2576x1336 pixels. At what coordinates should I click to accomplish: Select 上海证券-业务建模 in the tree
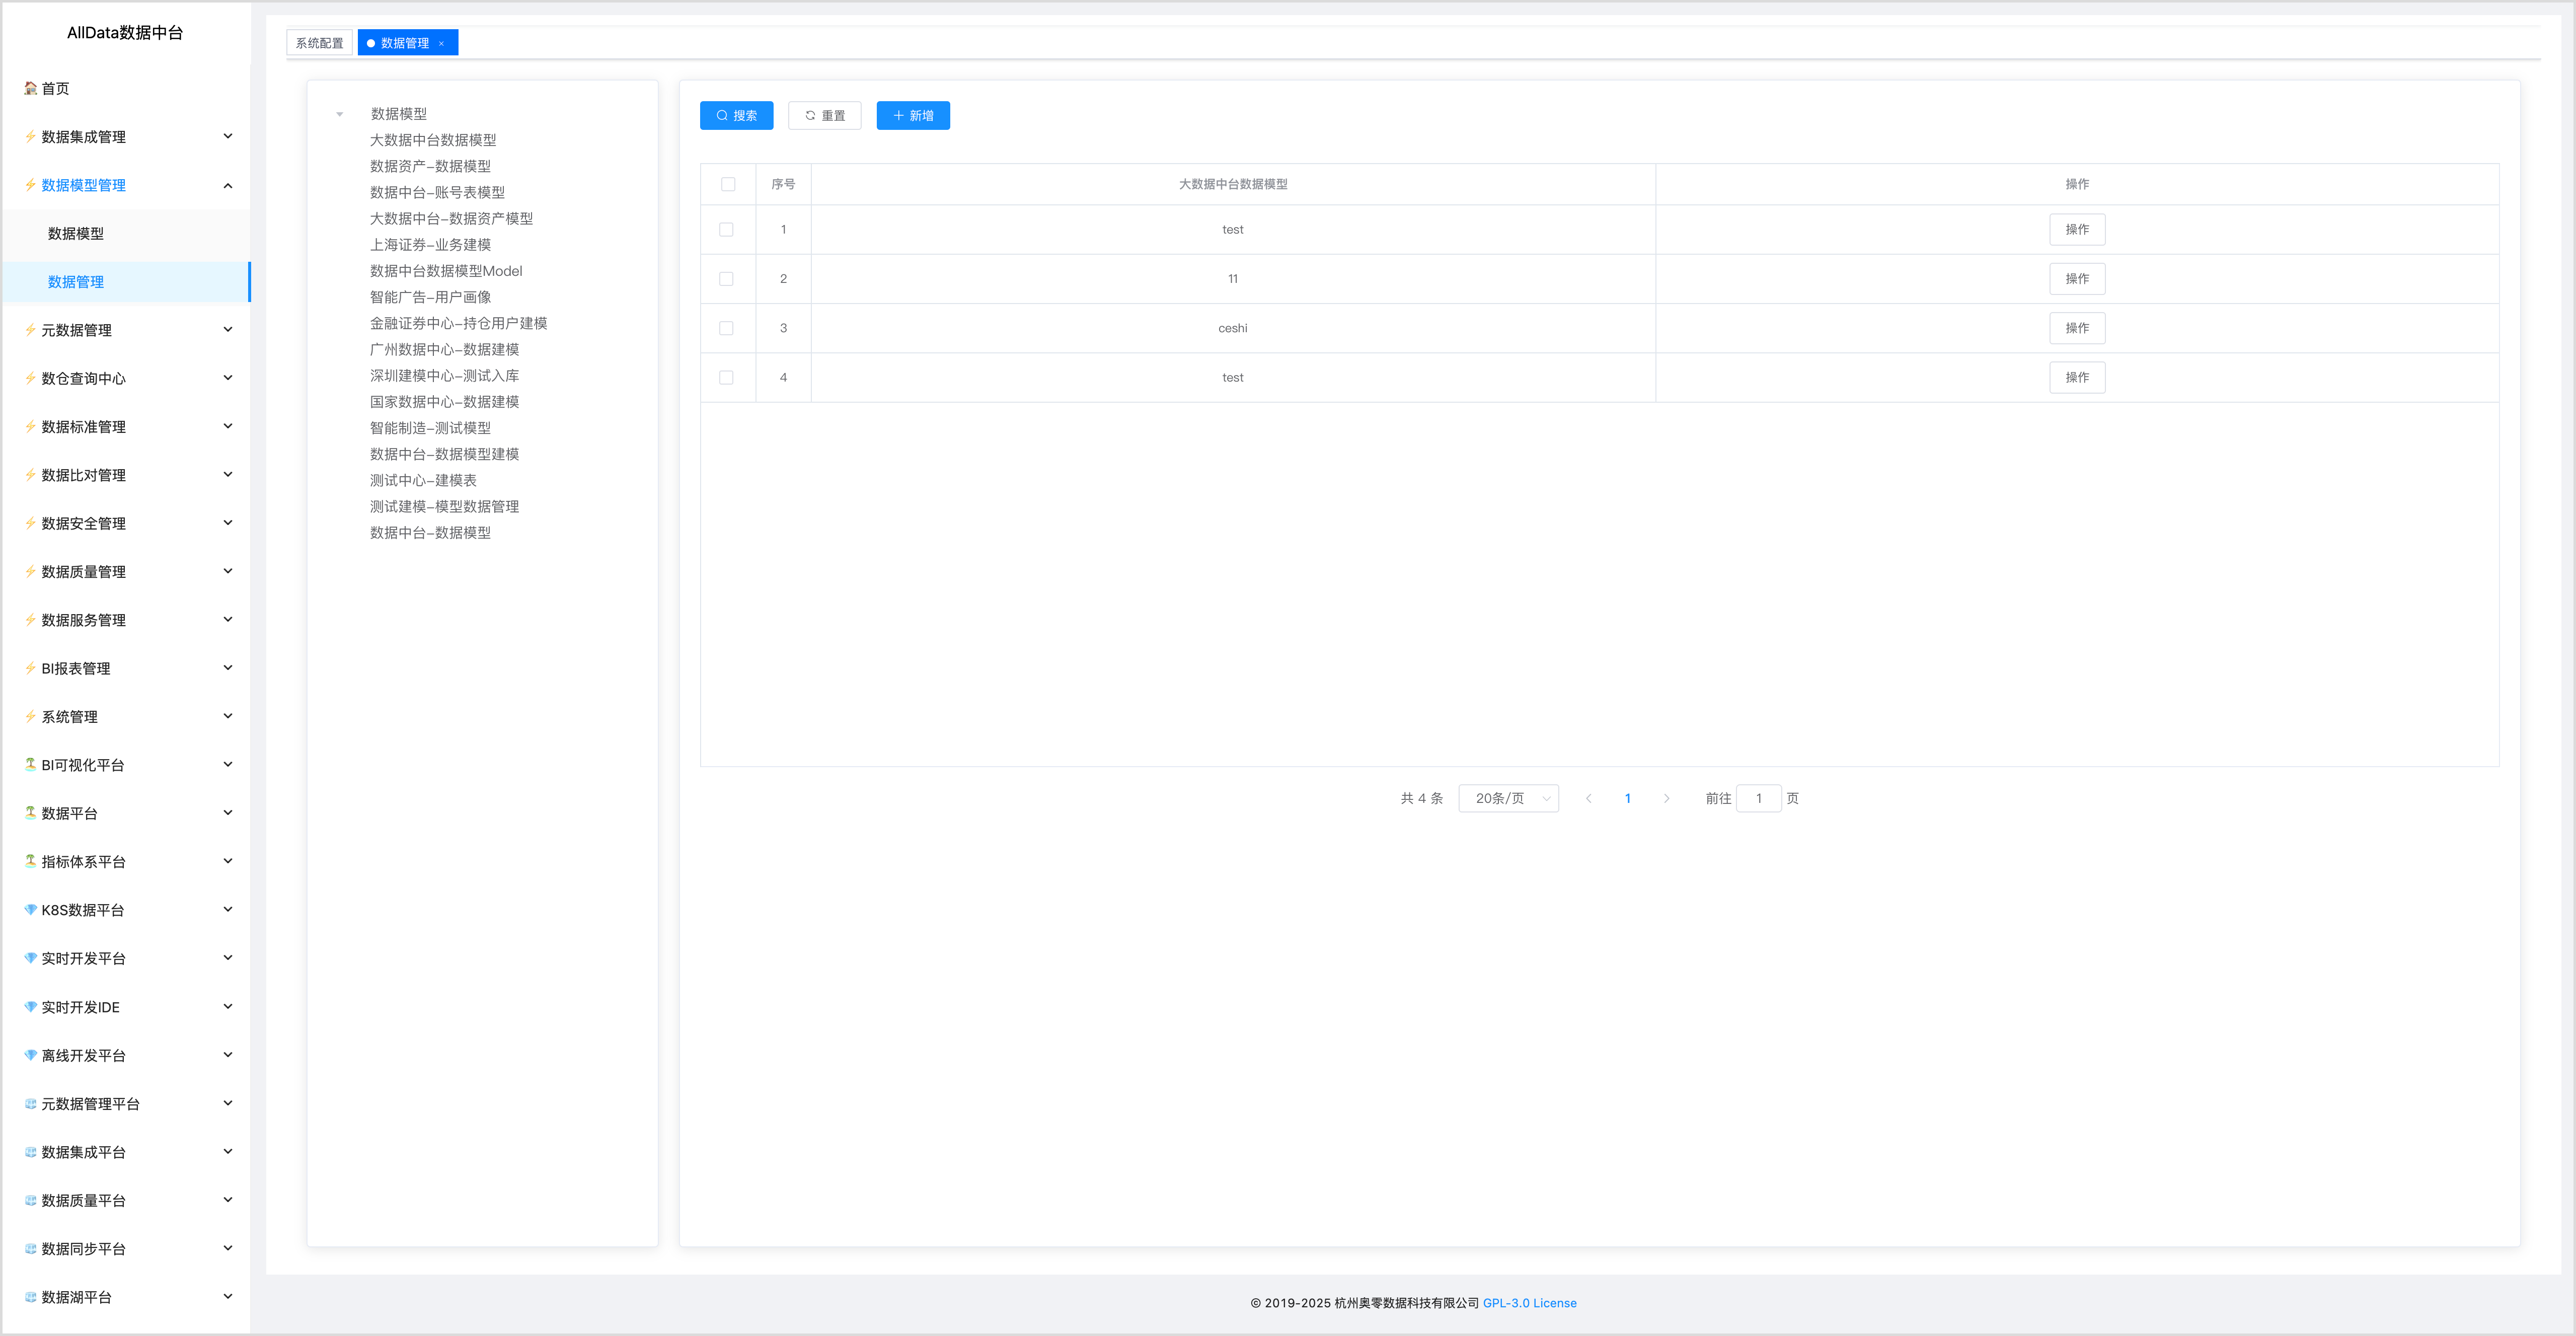click(430, 245)
